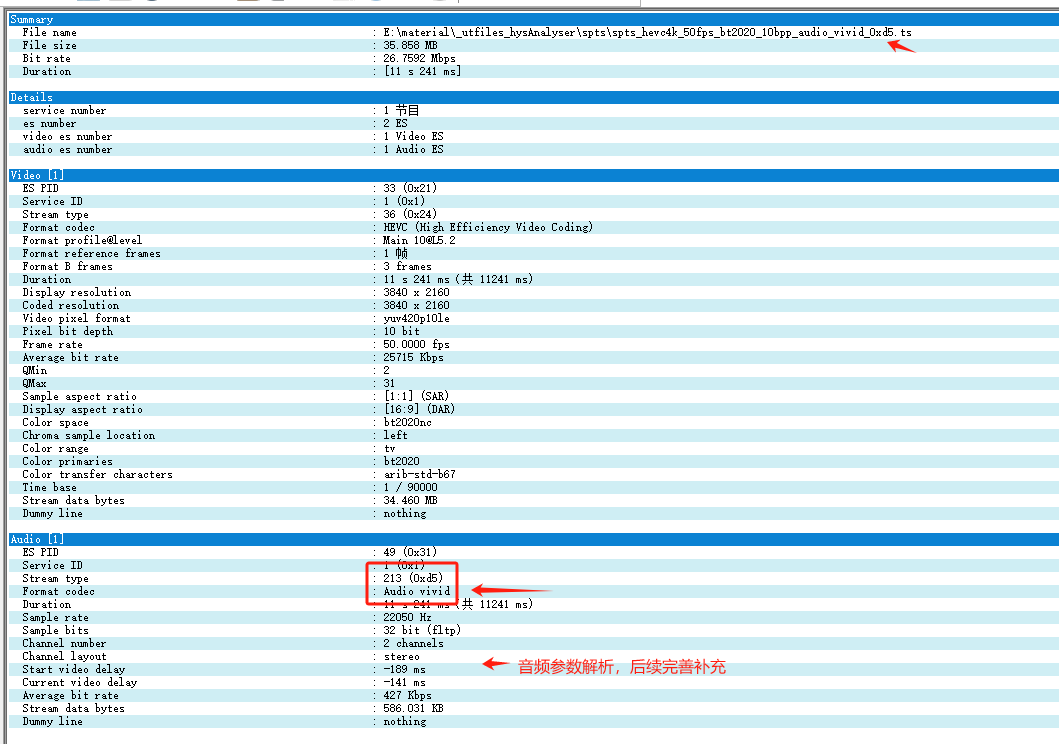Select the "stereo" channel layout value
The height and width of the screenshot is (744, 1059).
pos(401,657)
